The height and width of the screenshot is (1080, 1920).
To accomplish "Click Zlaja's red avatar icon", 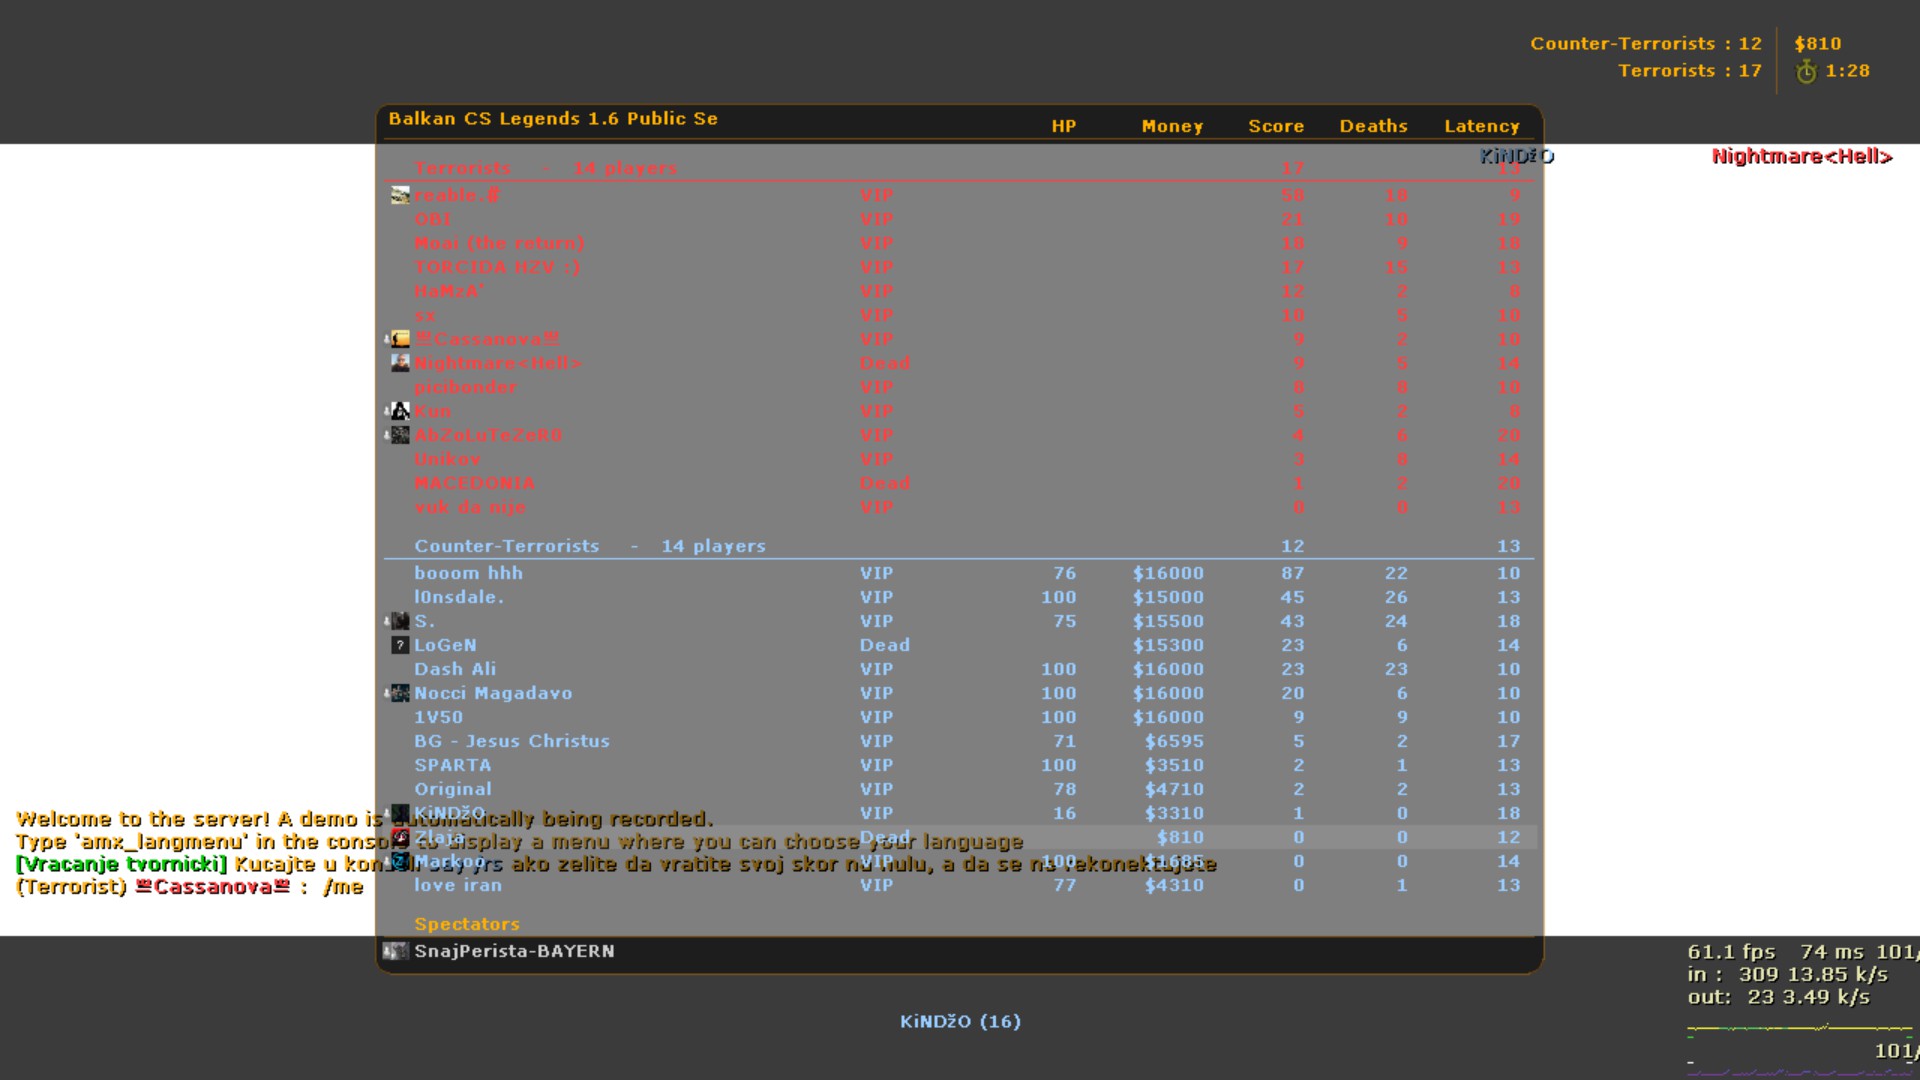I will tap(400, 837).
